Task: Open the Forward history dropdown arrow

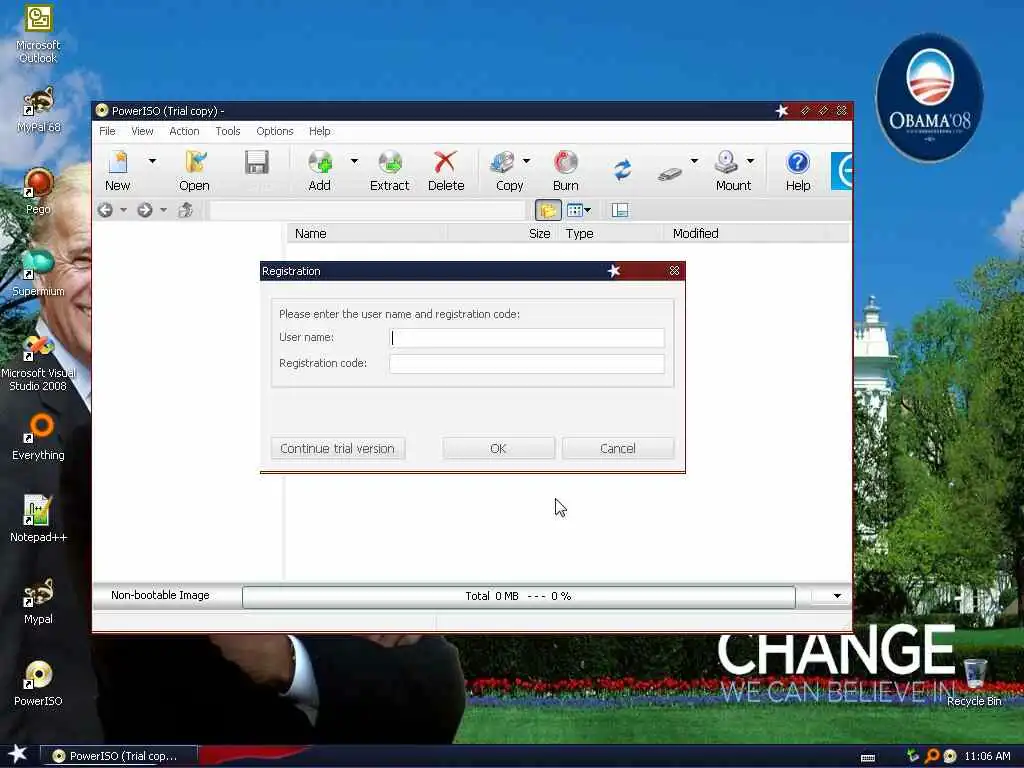Action: (x=163, y=210)
